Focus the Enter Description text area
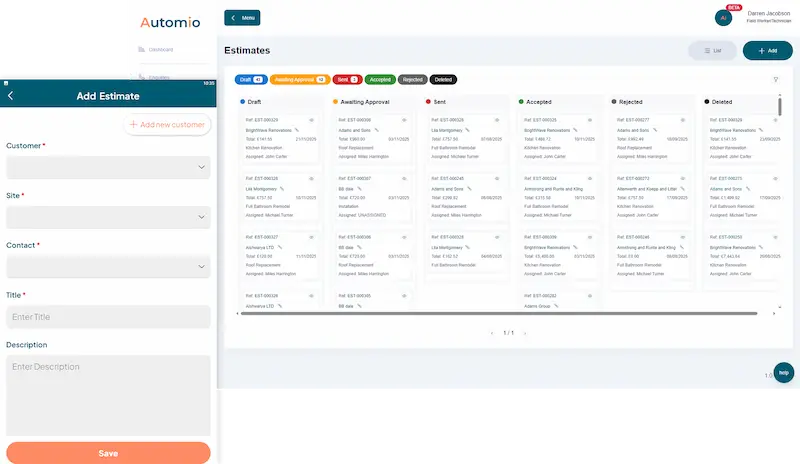Screen dimensions: 800x464 pos(108,396)
